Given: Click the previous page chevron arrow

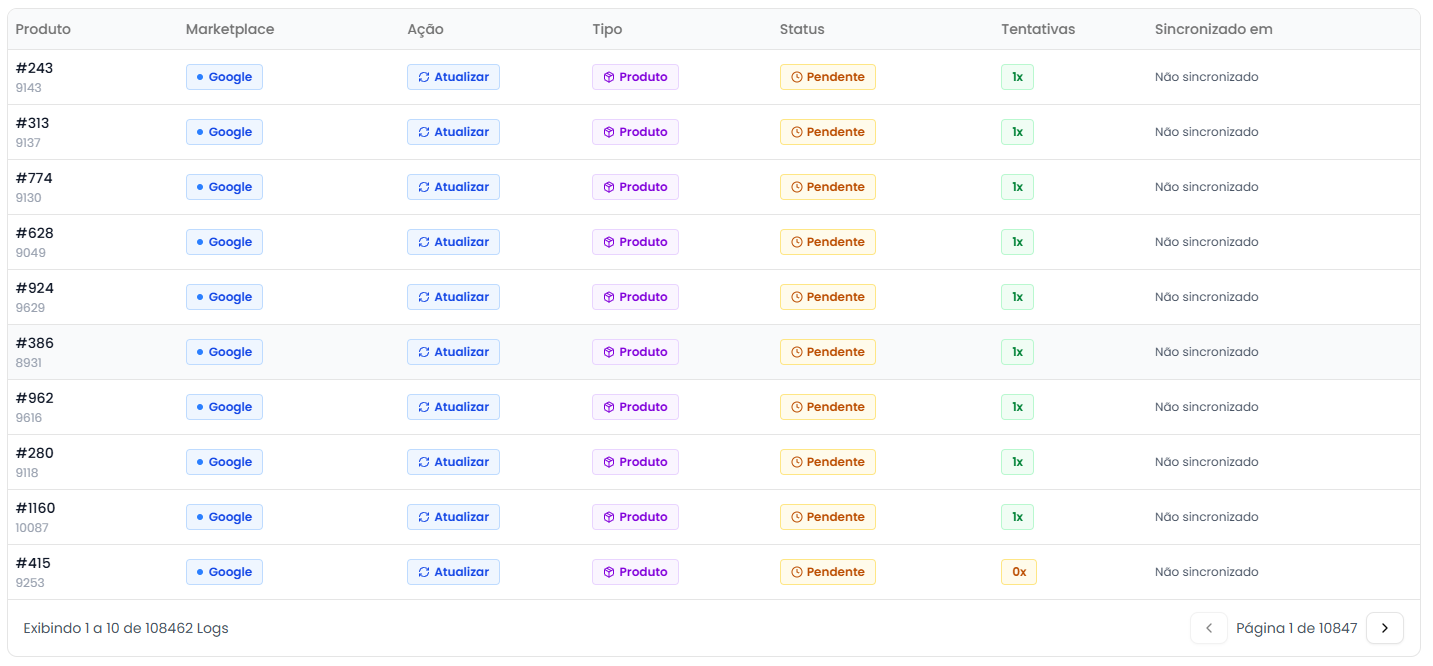Looking at the screenshot, I should 1208,628.
